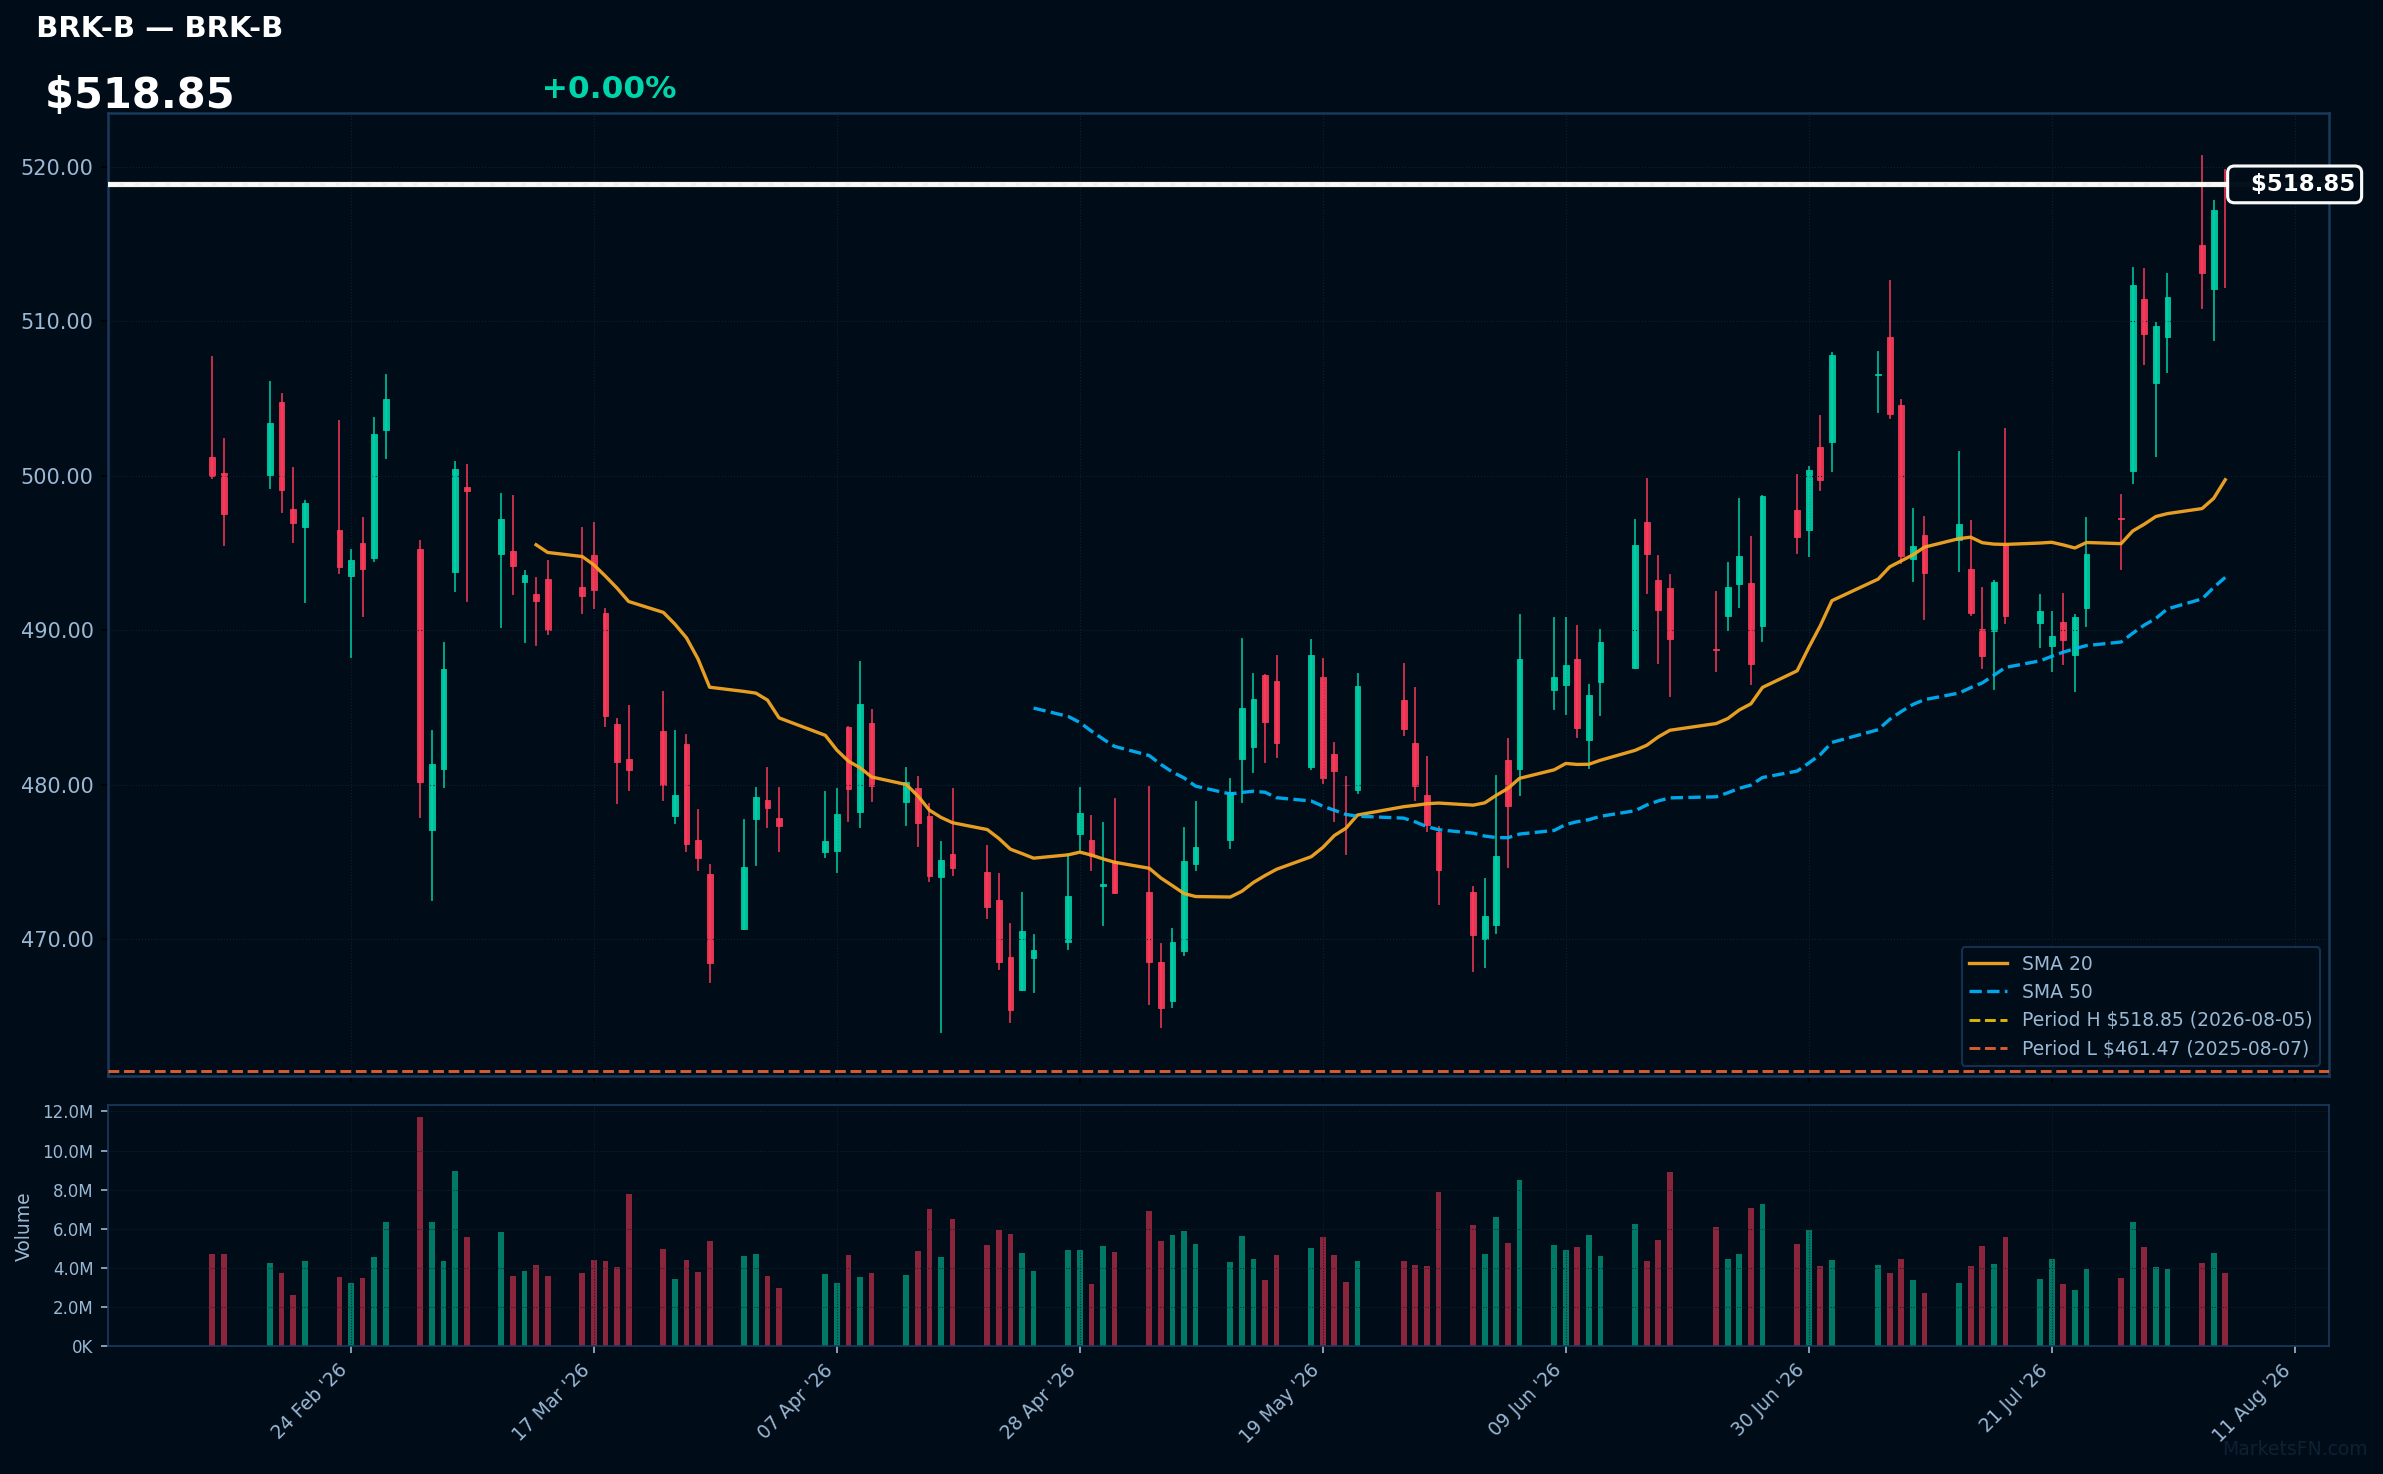2383x1474 pixels.
Task: Click the 11 Aug '26 date label
Action: click(x=2251, y=1401)
